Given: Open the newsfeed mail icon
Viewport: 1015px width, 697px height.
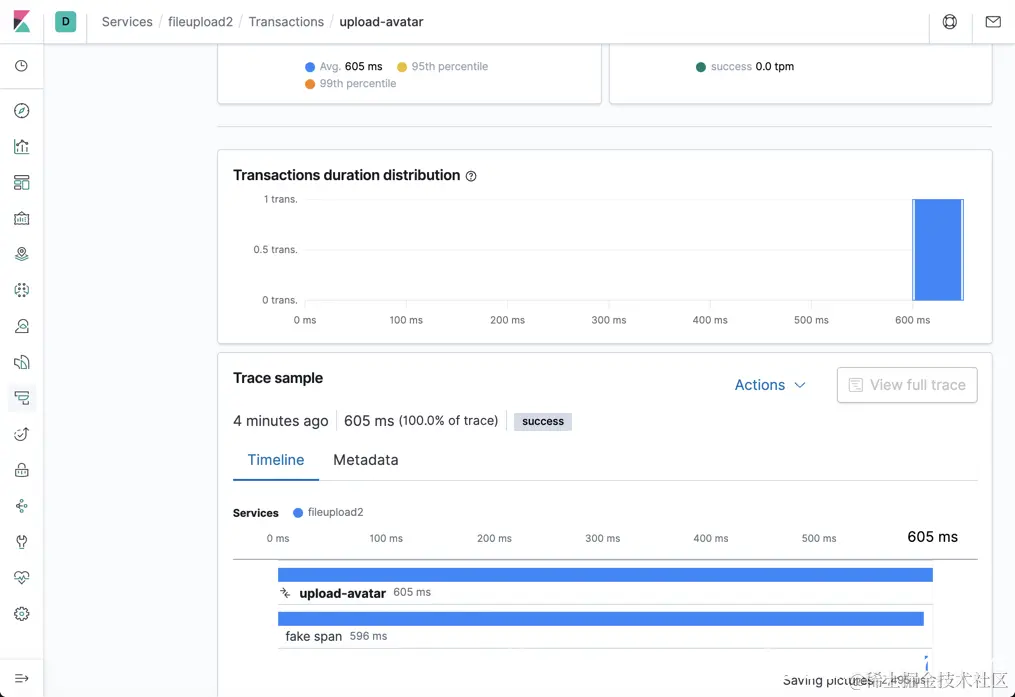Looking at the screenshot, I should point(993,21).
